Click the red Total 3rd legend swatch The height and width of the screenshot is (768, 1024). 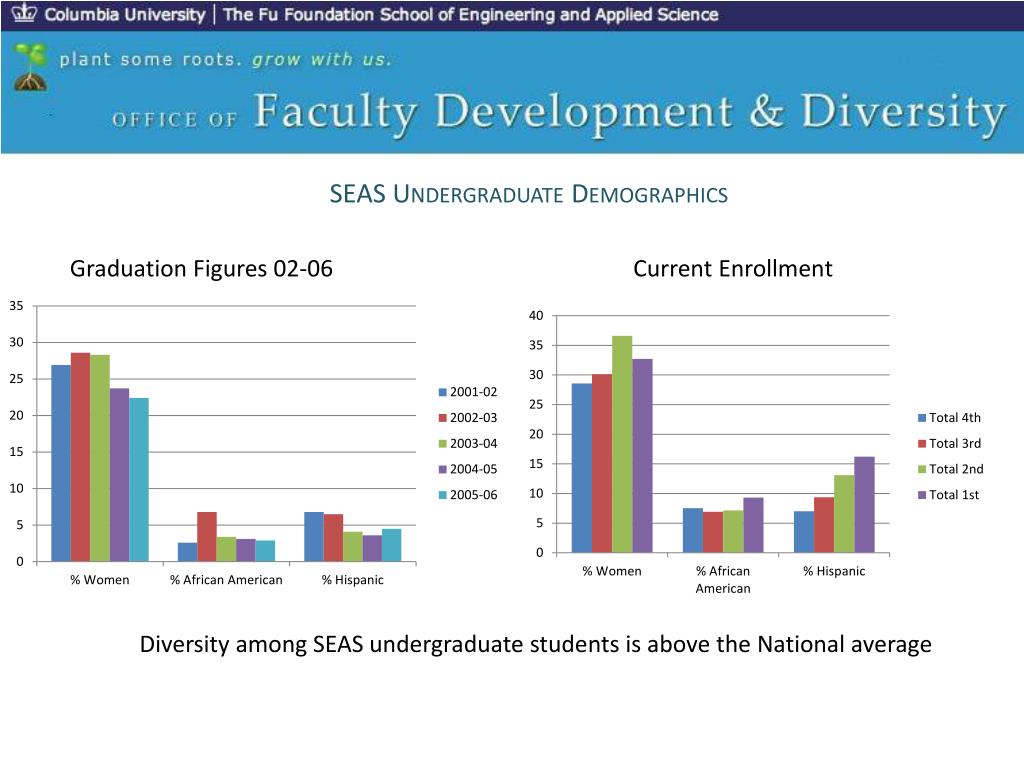tap(922, 443)
